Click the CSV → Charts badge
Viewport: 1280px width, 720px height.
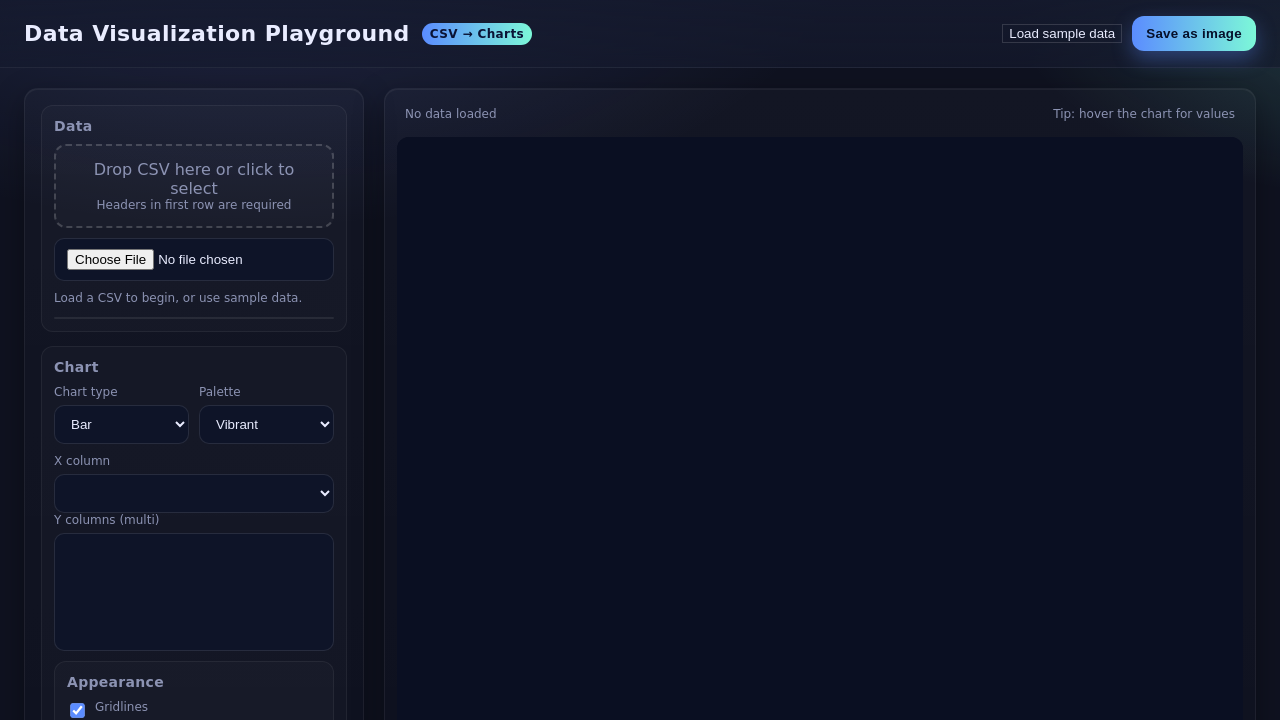pos(477,34)
